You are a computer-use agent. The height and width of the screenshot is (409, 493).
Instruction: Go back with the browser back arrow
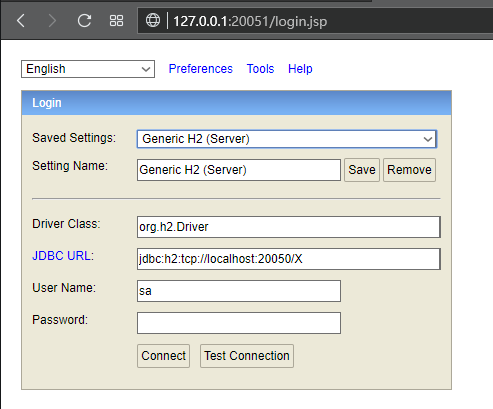click(x=21, y=21)
